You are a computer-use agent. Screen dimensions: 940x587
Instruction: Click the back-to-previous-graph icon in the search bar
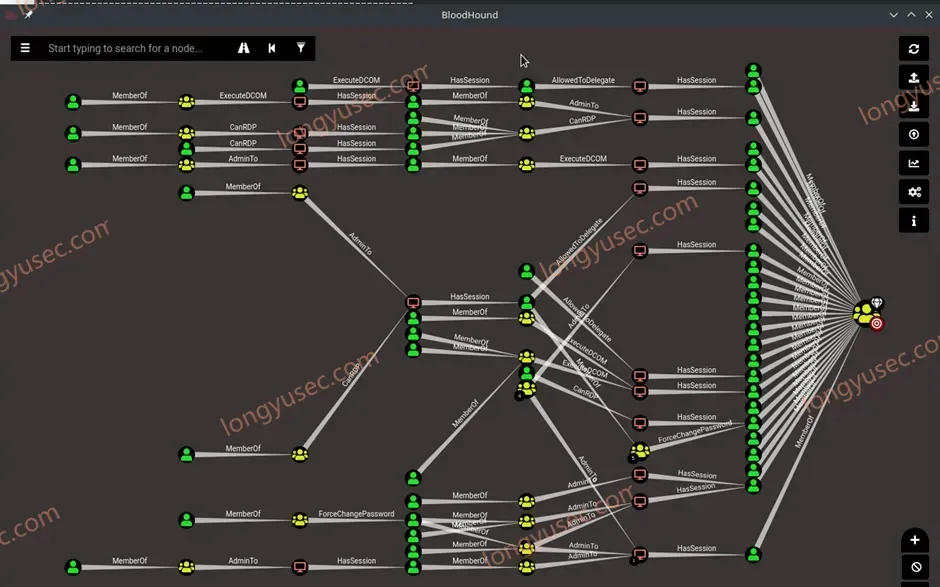point(272,48)
